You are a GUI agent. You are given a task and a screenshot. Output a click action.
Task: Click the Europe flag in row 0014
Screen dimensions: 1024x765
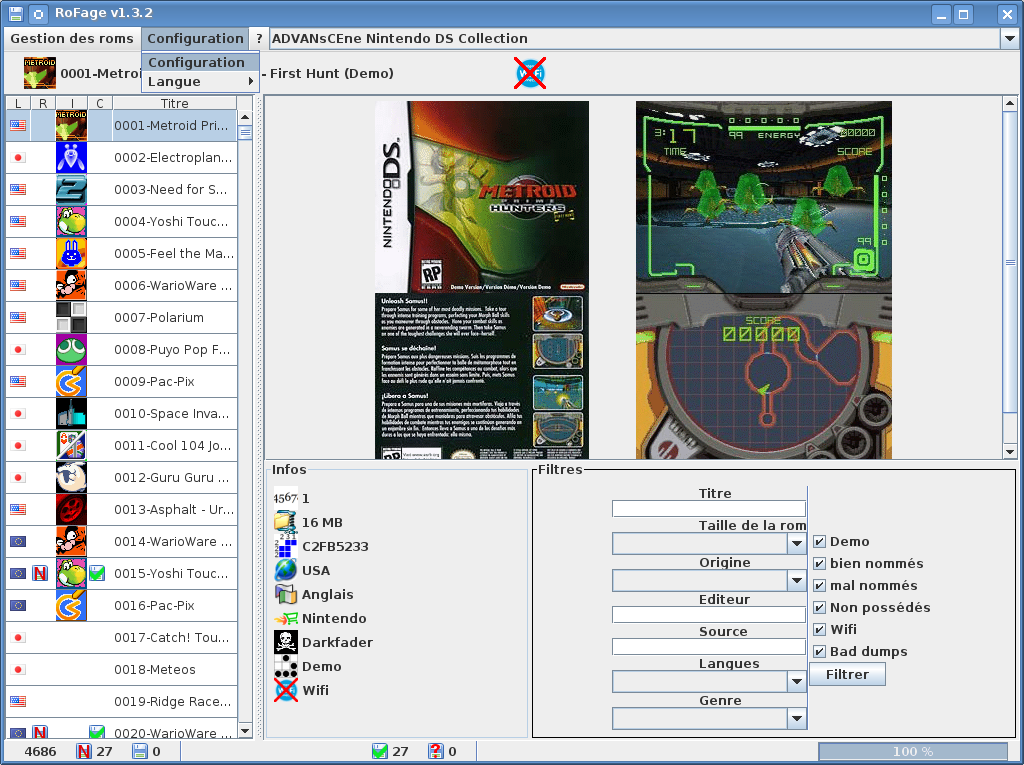[18, 542]
